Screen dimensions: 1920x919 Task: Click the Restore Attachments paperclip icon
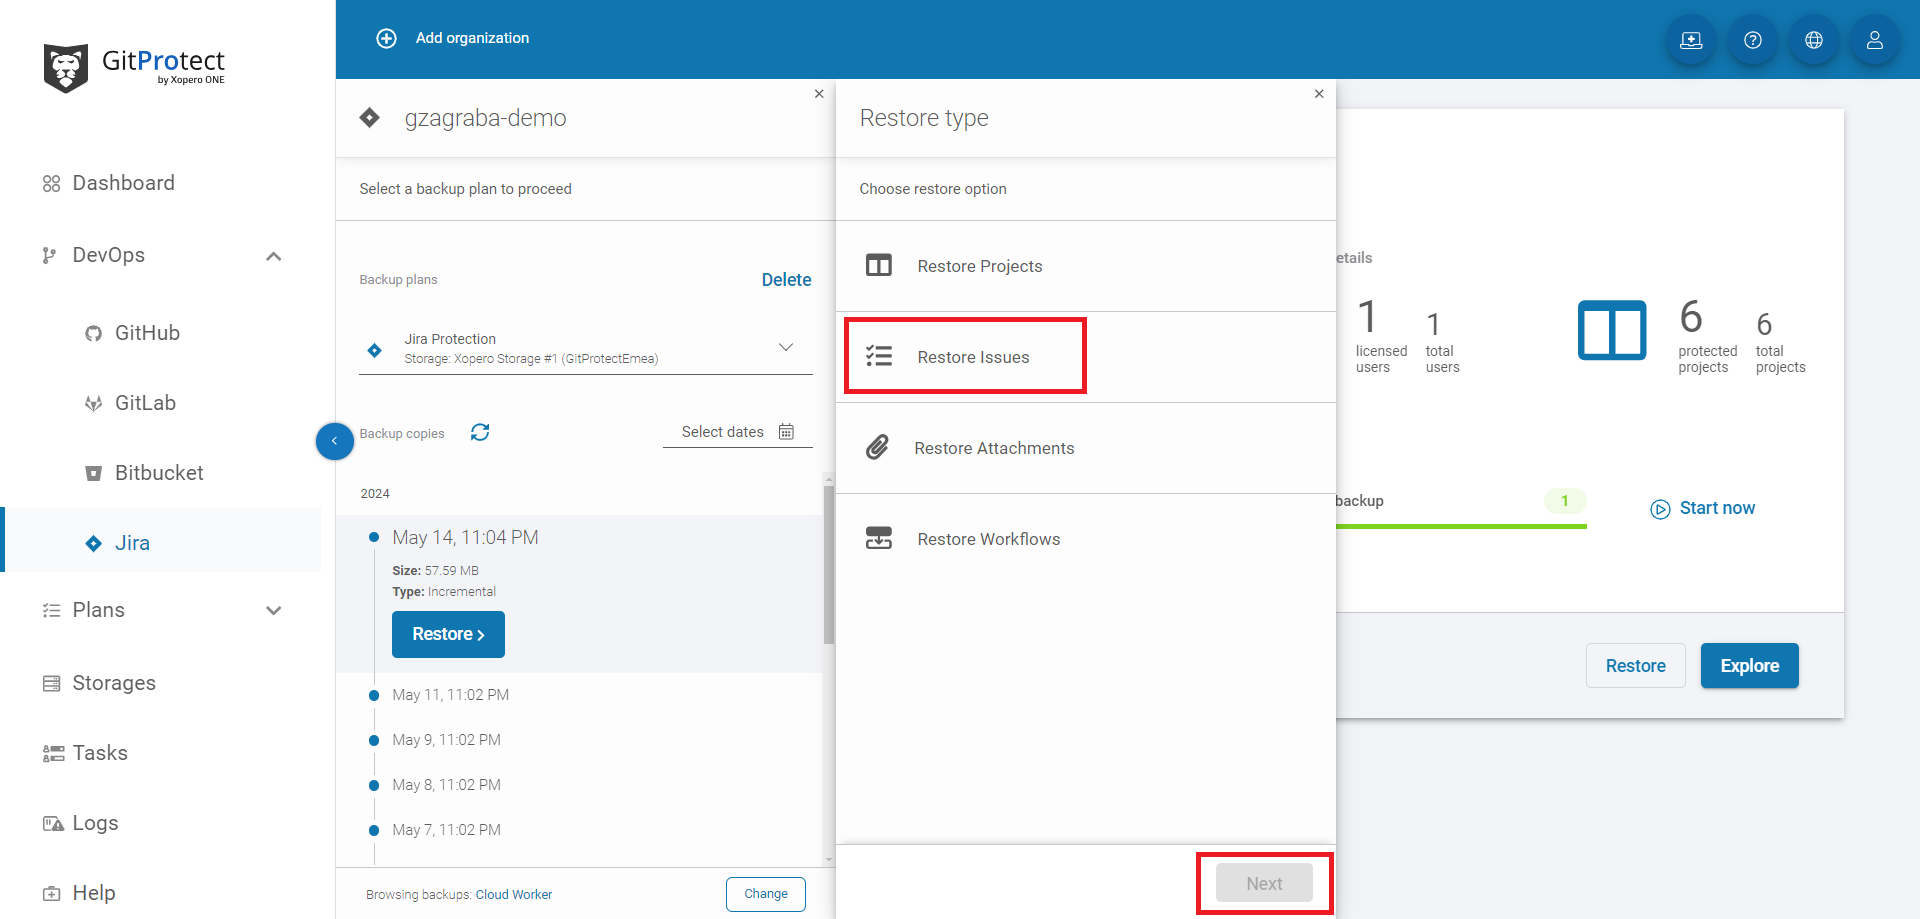tap(878, 447)
